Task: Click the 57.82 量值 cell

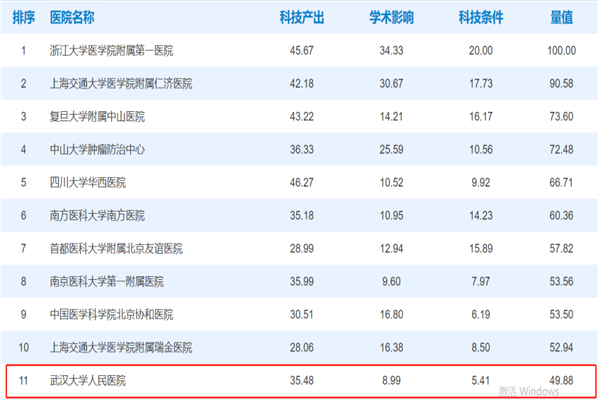Action: click(561, 248)
